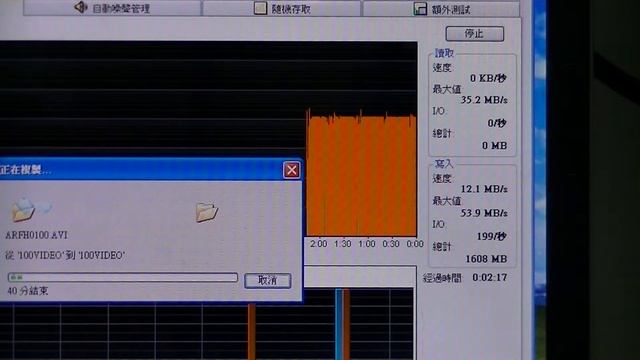This screenshot has height=360, width=640.
Task: Click the orange write speed graph area
Action: (x=362, y=176)
